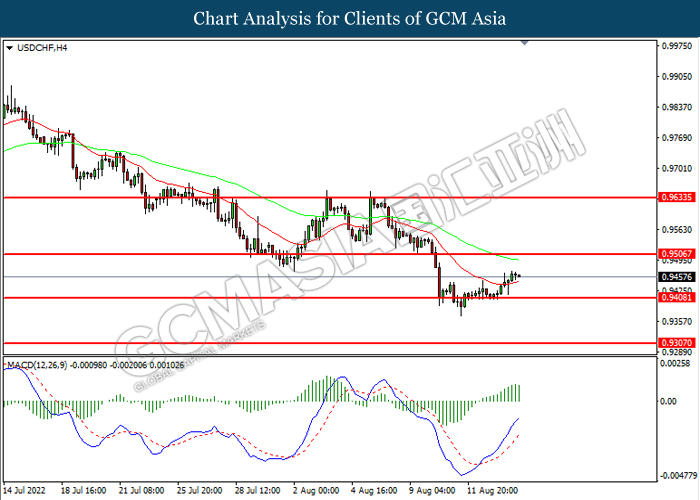700x500 pixels.
Task: Click the 0.96335 resistance level label
Action: [677, 197]
